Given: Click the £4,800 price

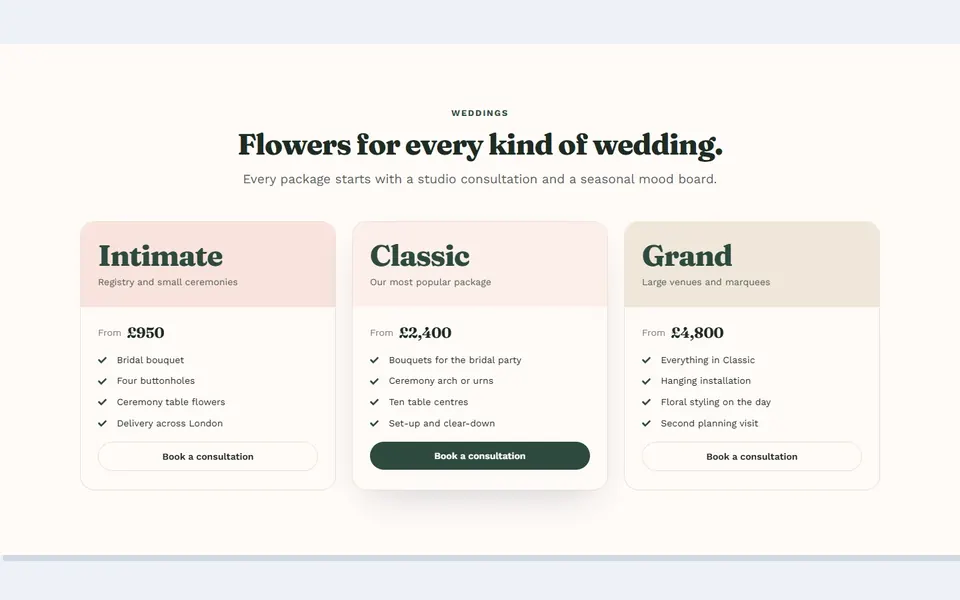Looking at the screenshot, I should pos(697,332).
